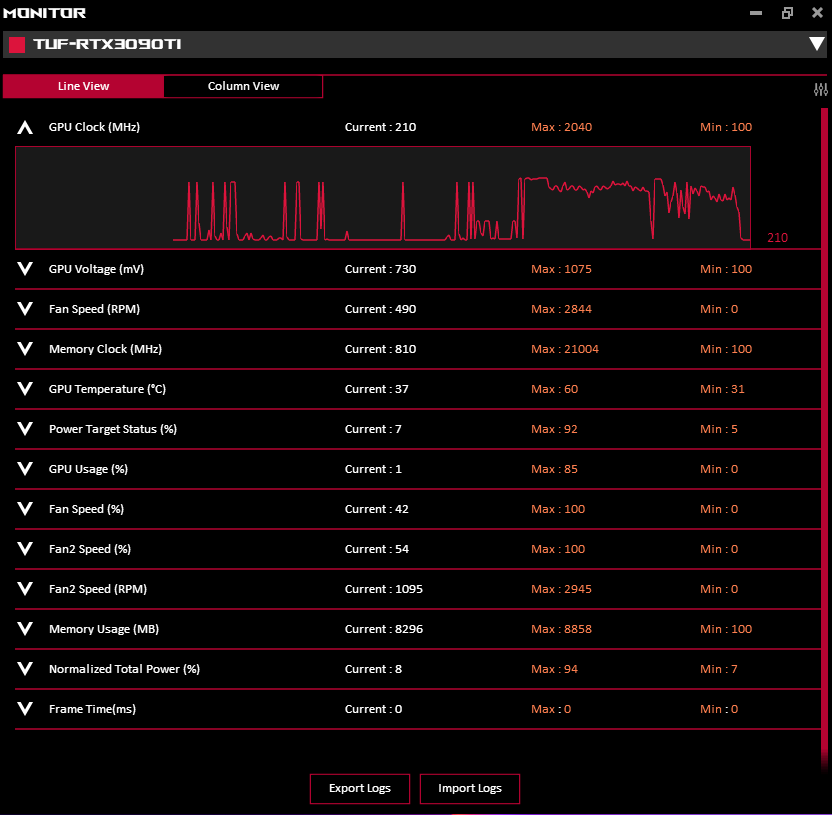The image size is (832, 815).
Task: Expand Power Target Status (%) row
Action: point(26,429)
